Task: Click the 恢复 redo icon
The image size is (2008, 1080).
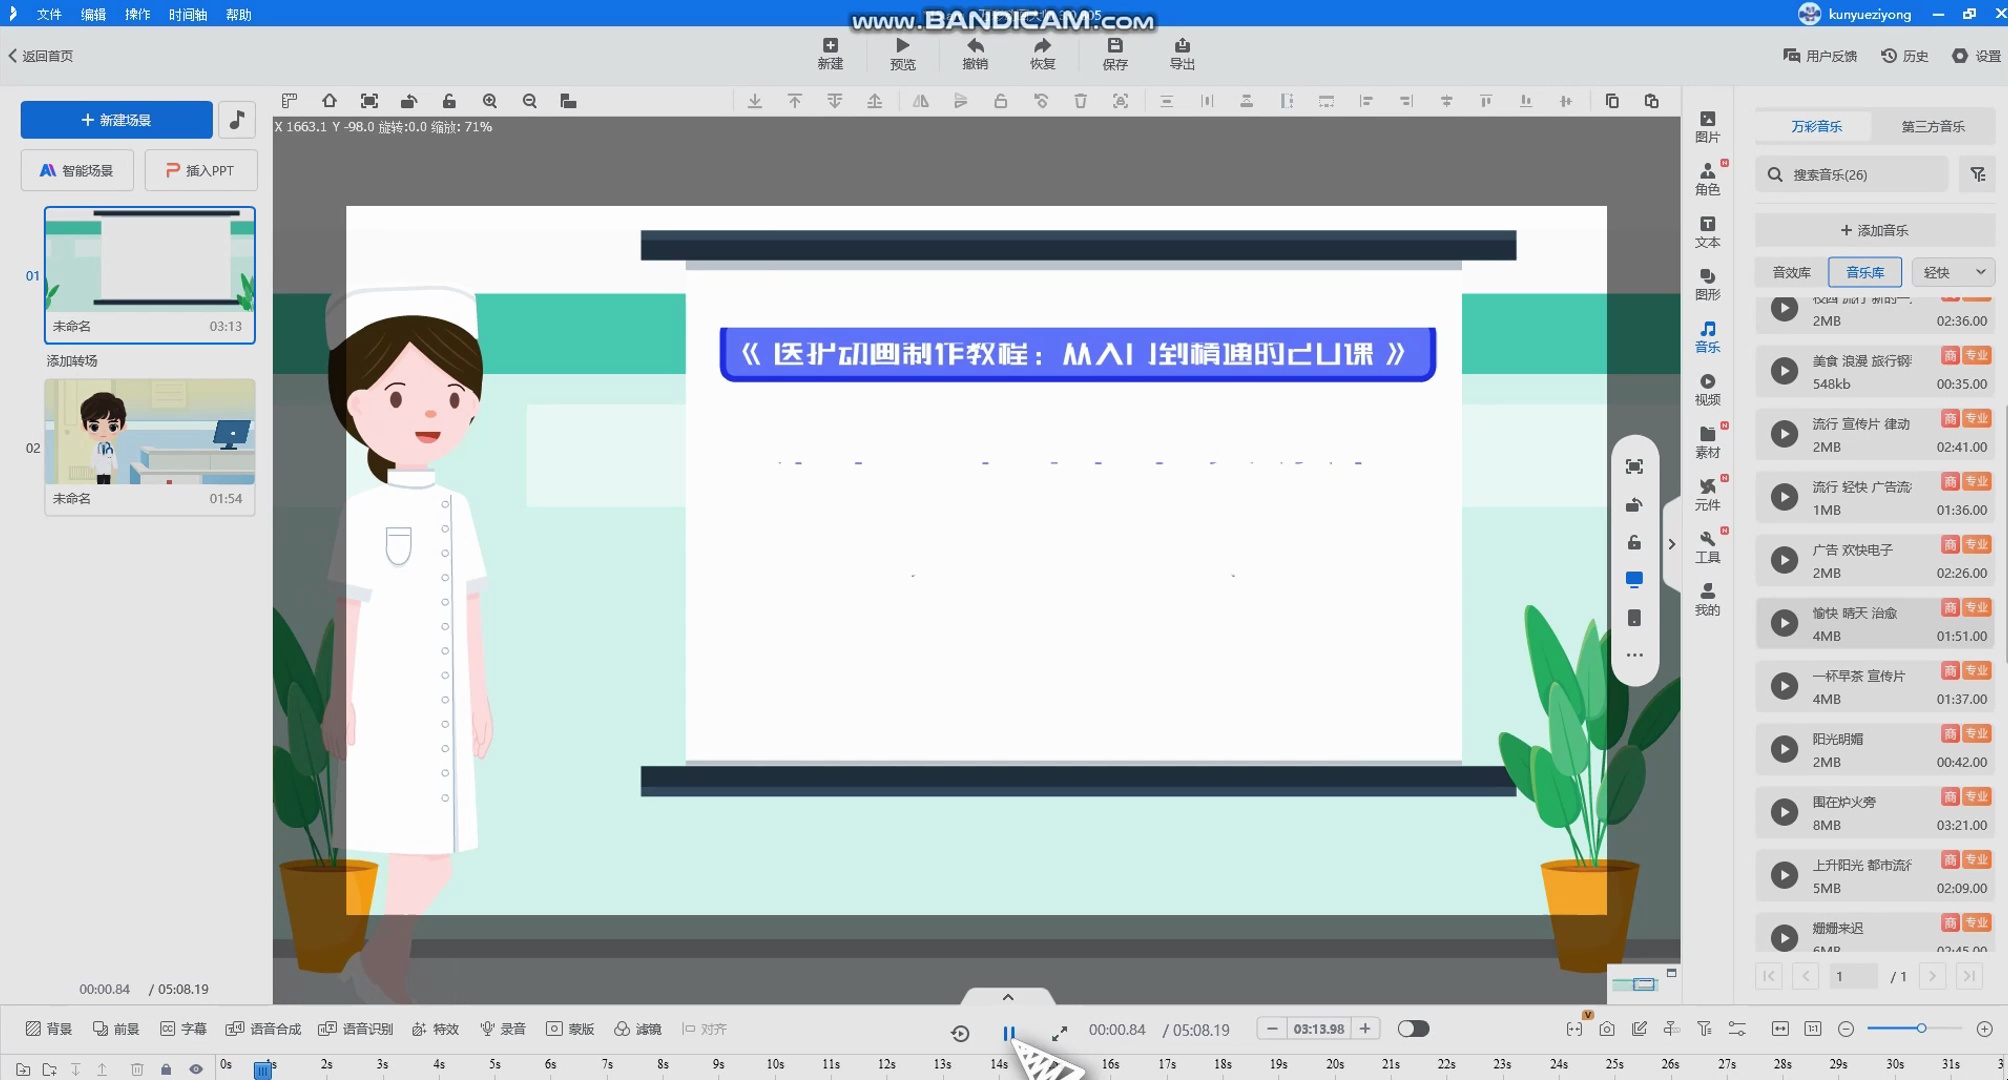Action: (1042, 53)
